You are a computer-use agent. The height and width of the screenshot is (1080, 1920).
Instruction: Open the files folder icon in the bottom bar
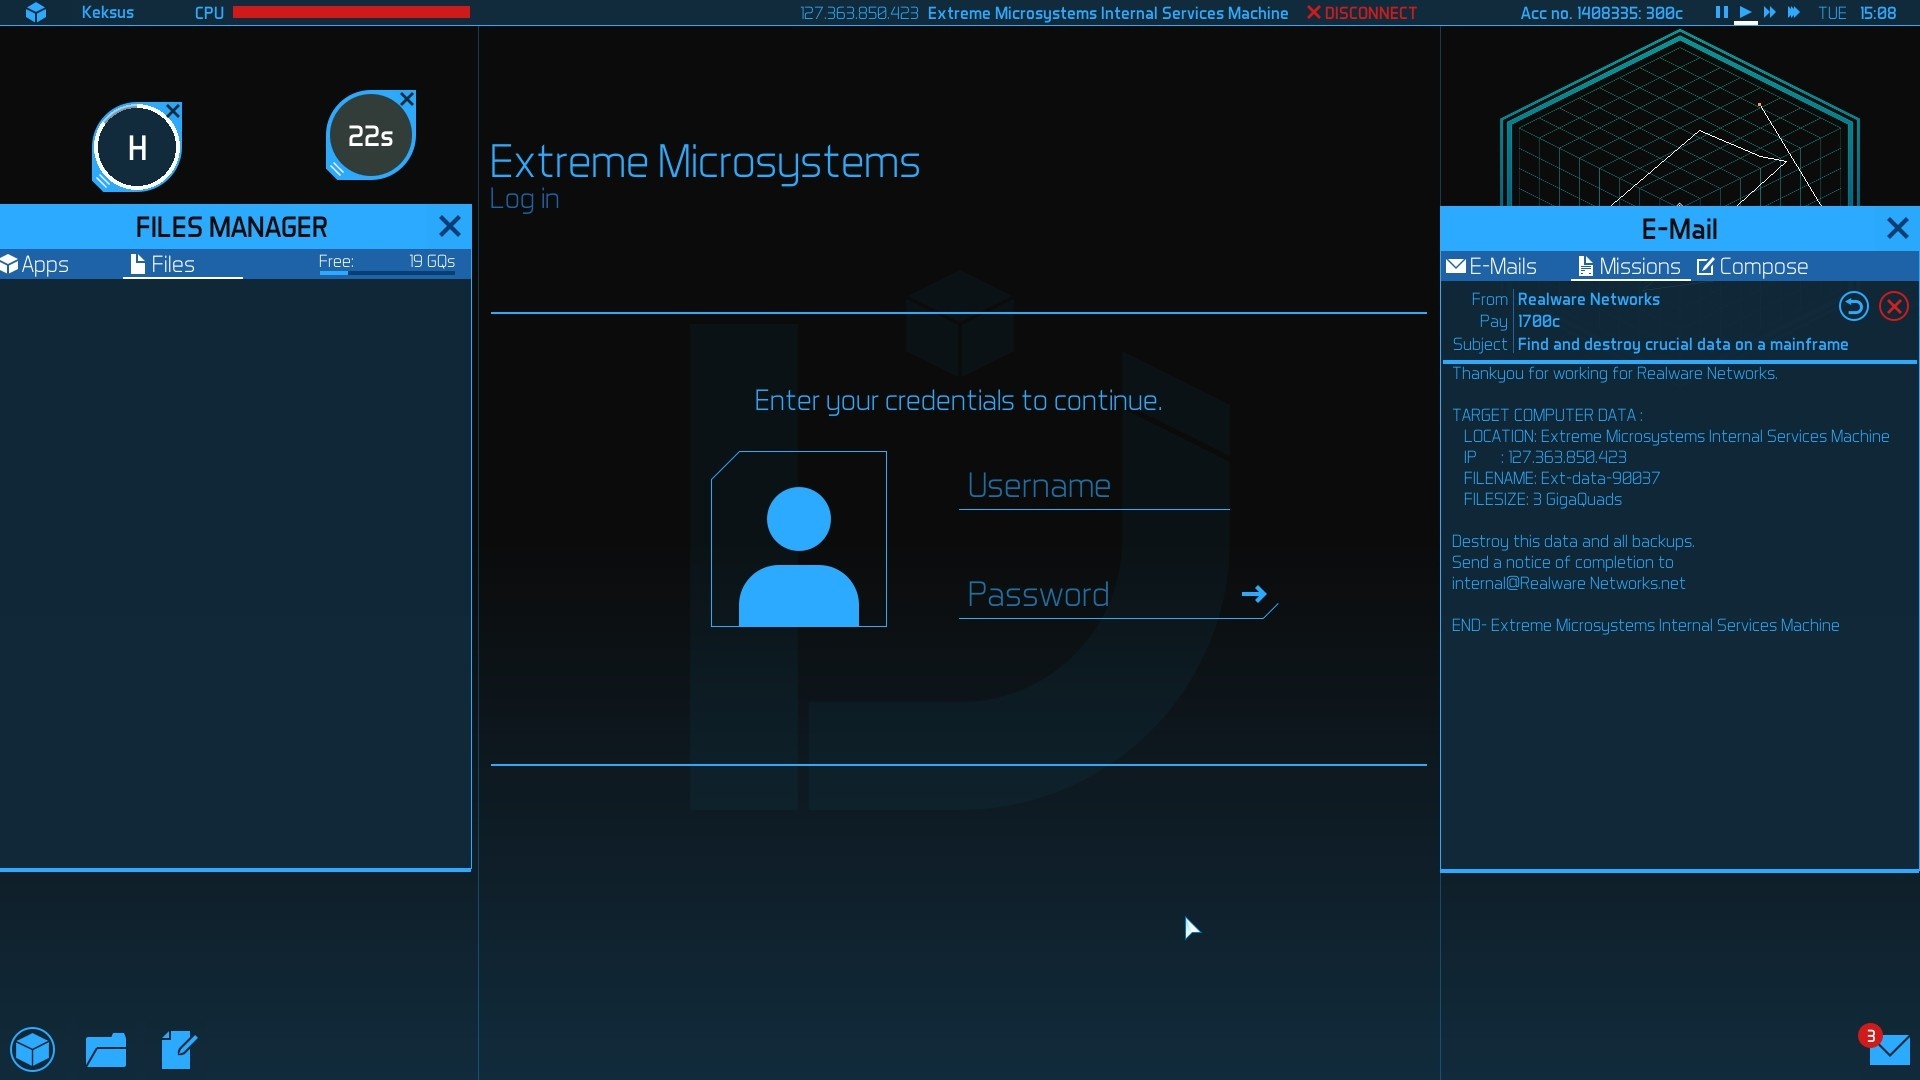coord(106,1050)
